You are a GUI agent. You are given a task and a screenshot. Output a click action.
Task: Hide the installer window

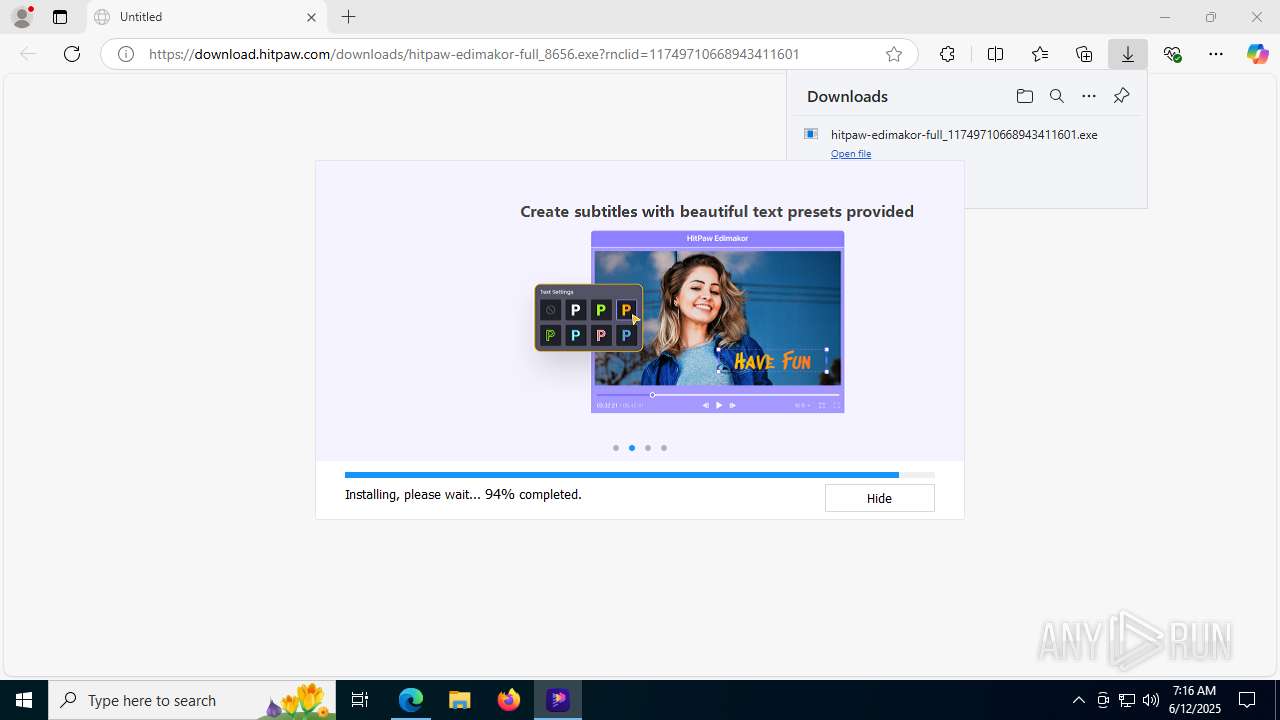click(x=879, y=498)
